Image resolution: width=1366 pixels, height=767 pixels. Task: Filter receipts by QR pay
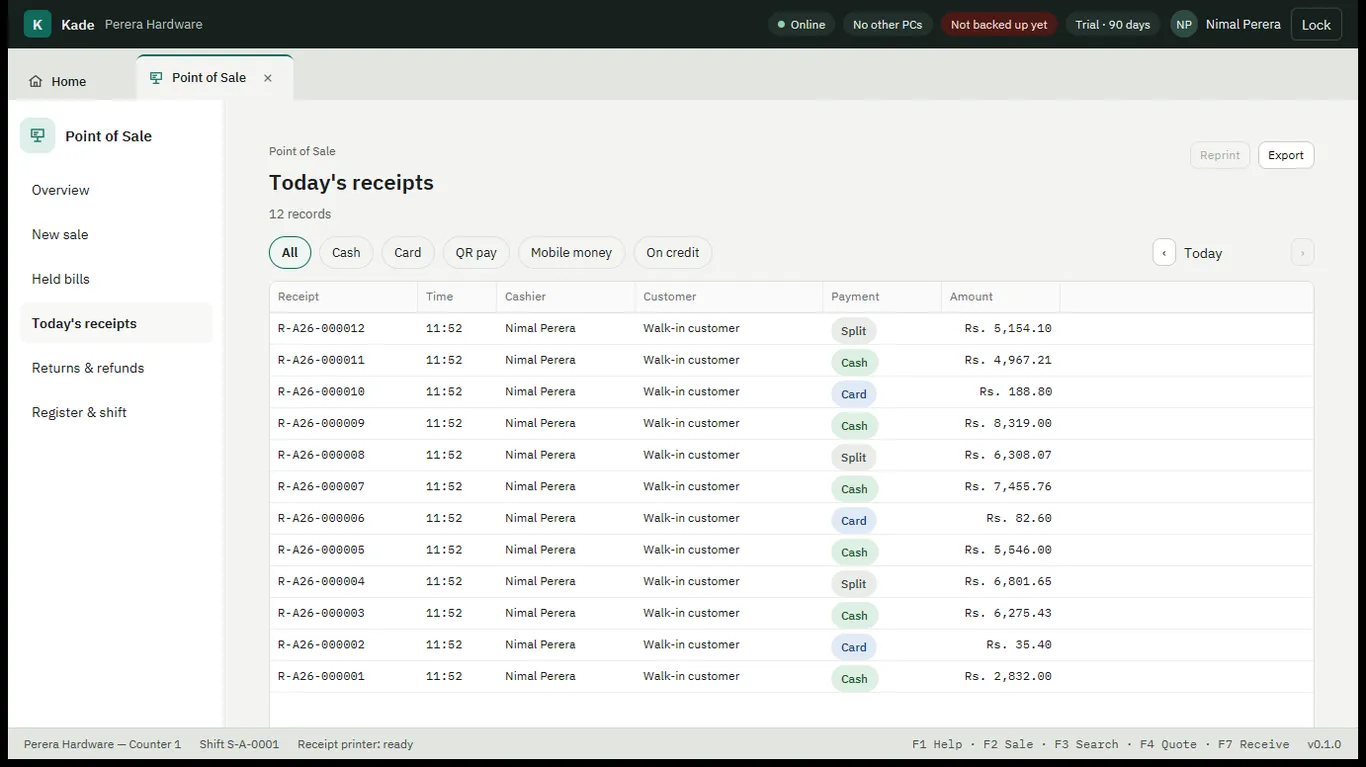[x=476, y=252]
